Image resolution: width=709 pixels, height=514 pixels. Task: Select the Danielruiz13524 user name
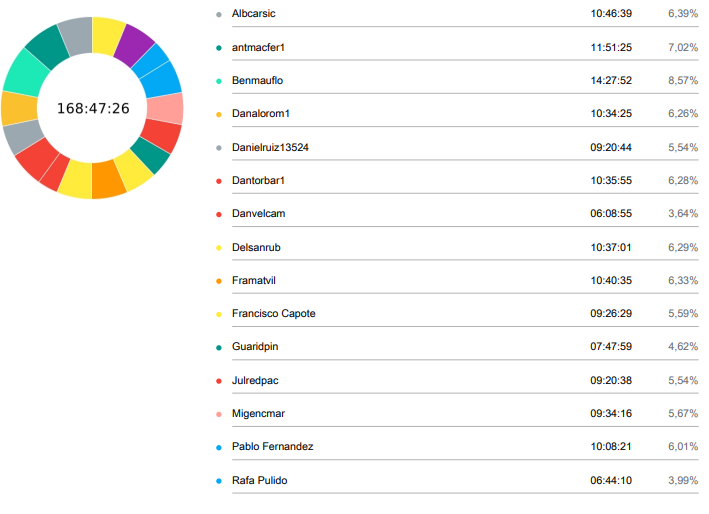[x=269, y=147]
